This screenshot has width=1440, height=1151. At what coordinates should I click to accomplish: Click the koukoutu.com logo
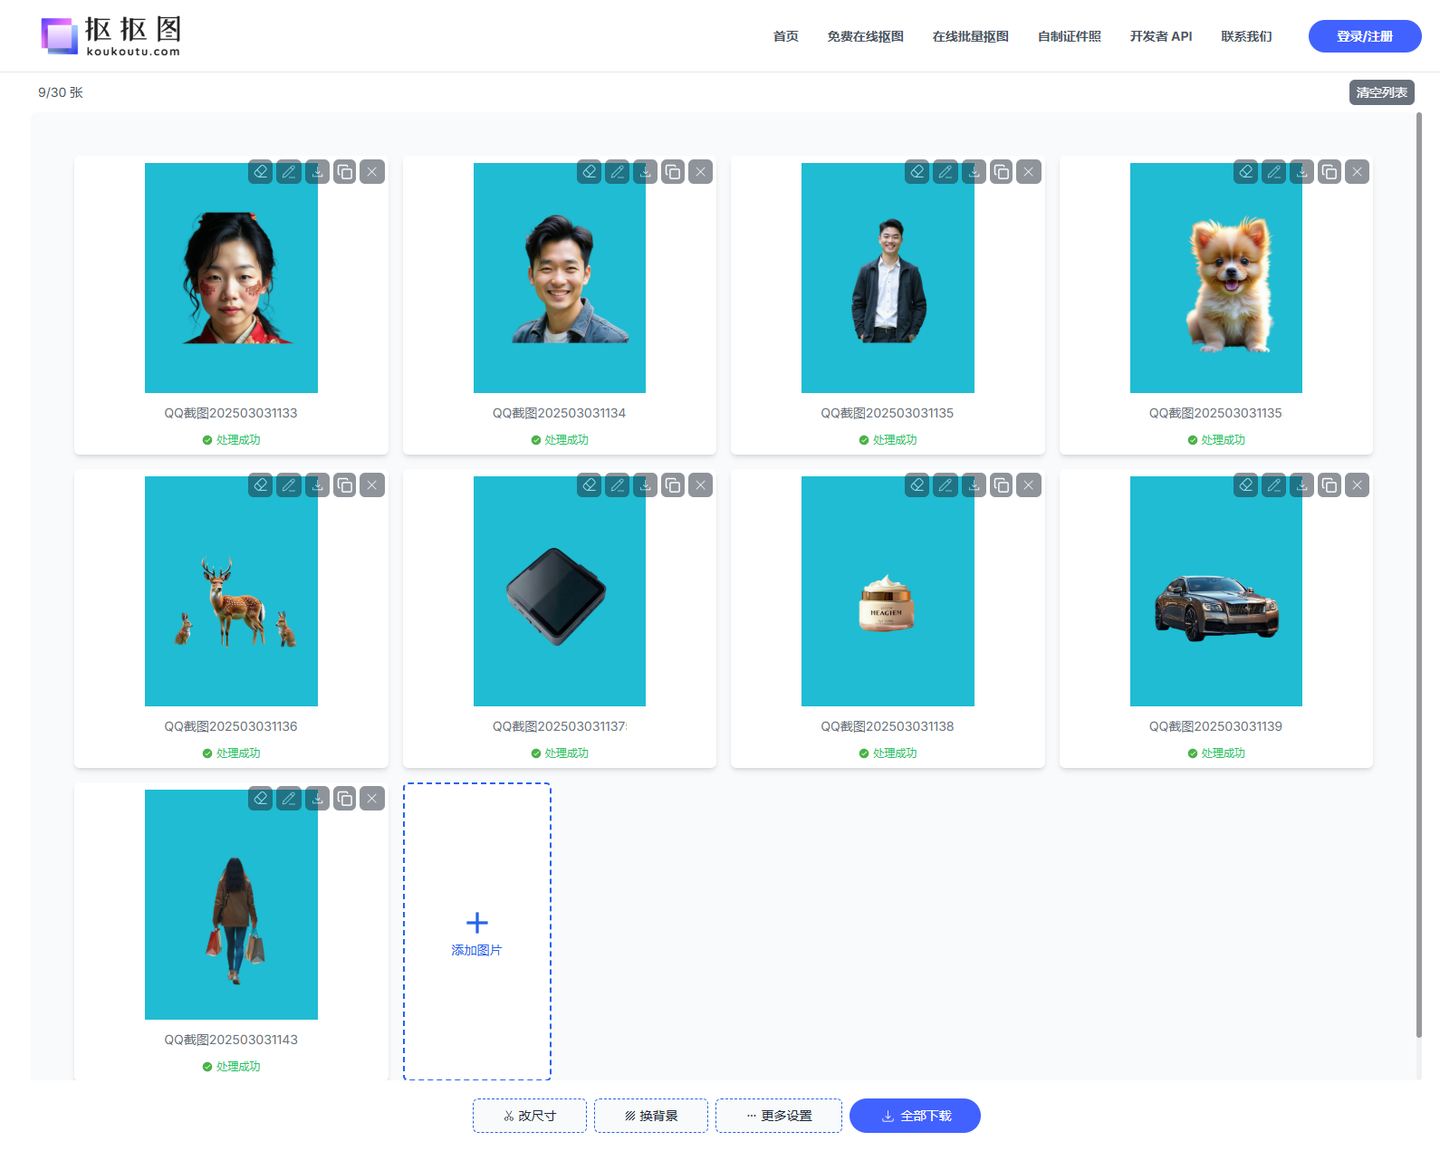[x=111, y=36]
